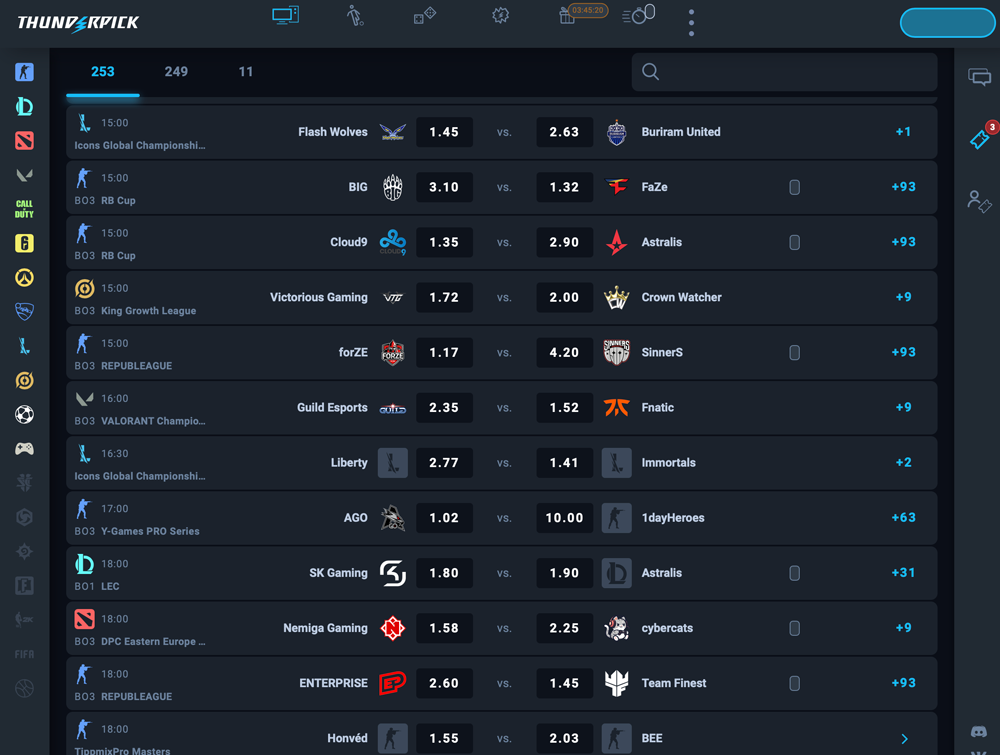Expand +93 markets for Cloud9 vs Astralis
The width and height of the screenshot is (1000, 755).
903,242
